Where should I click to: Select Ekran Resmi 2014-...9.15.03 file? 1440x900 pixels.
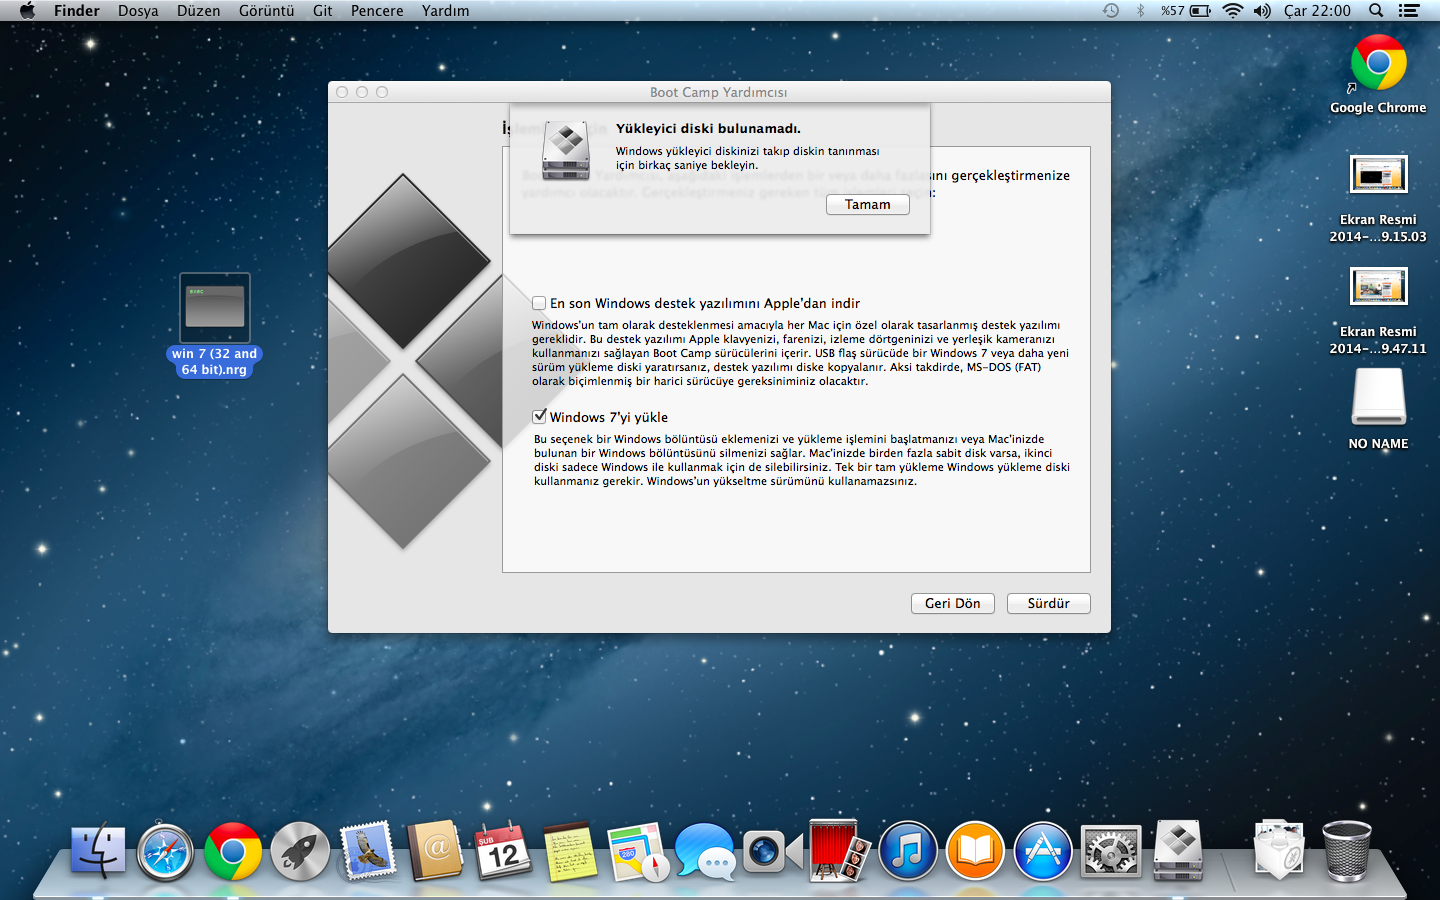tap(1378, 198)
